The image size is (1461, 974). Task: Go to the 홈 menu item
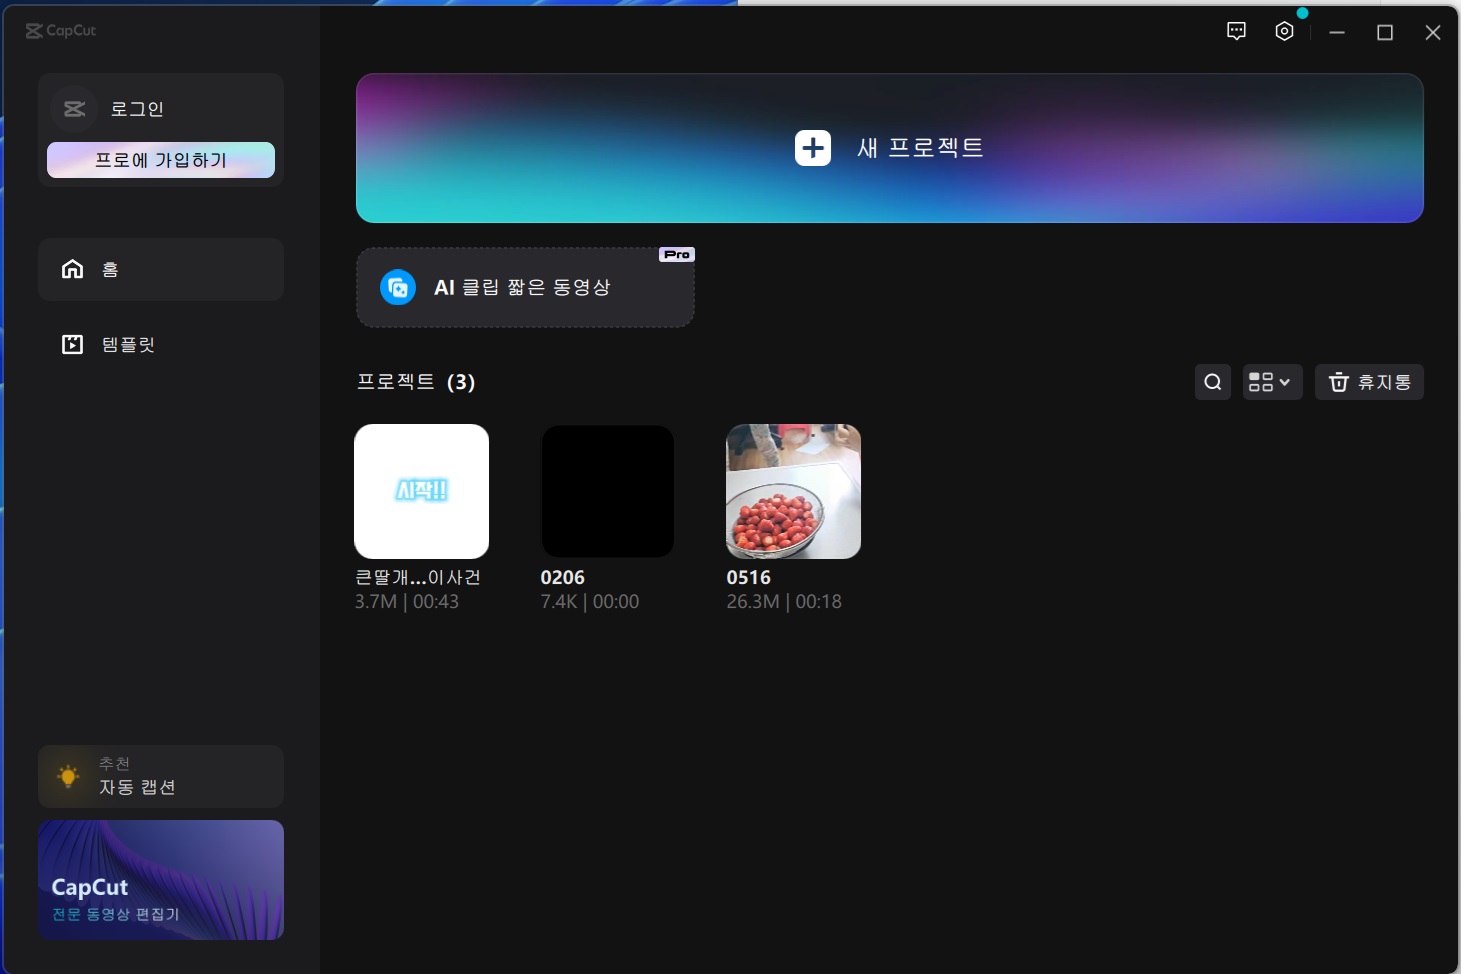pyautogui.click(x=161, y=269)
